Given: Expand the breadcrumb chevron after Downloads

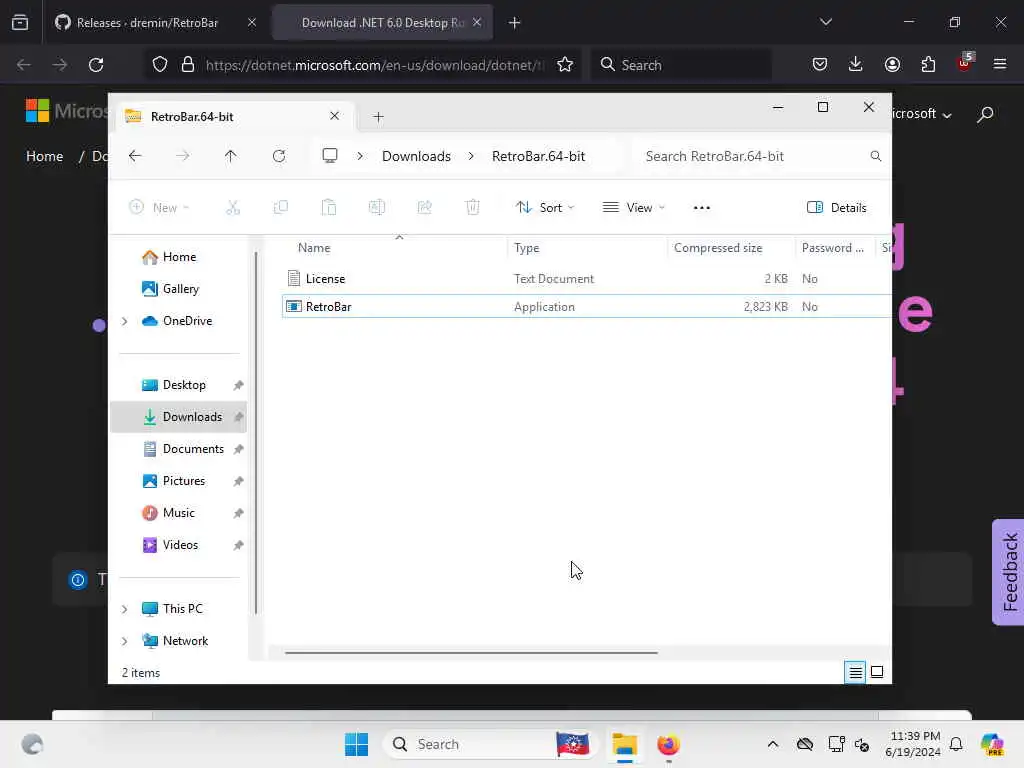Looking at the screenshot, I should click(471, 156).
